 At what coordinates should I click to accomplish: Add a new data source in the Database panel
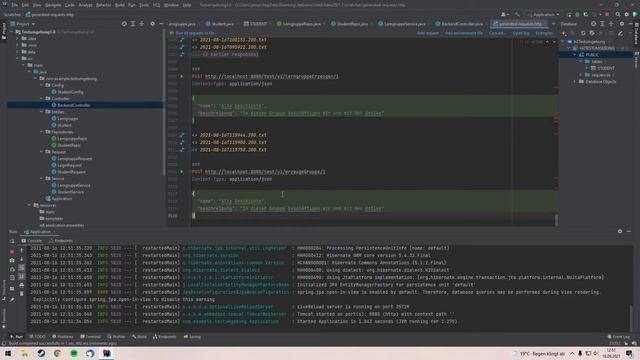pos(564,33)
